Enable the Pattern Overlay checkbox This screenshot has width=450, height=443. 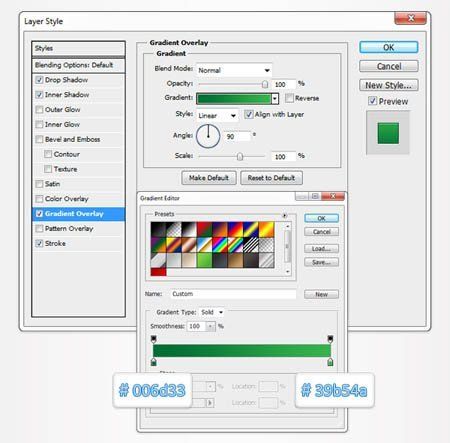(x=39, y=229)
